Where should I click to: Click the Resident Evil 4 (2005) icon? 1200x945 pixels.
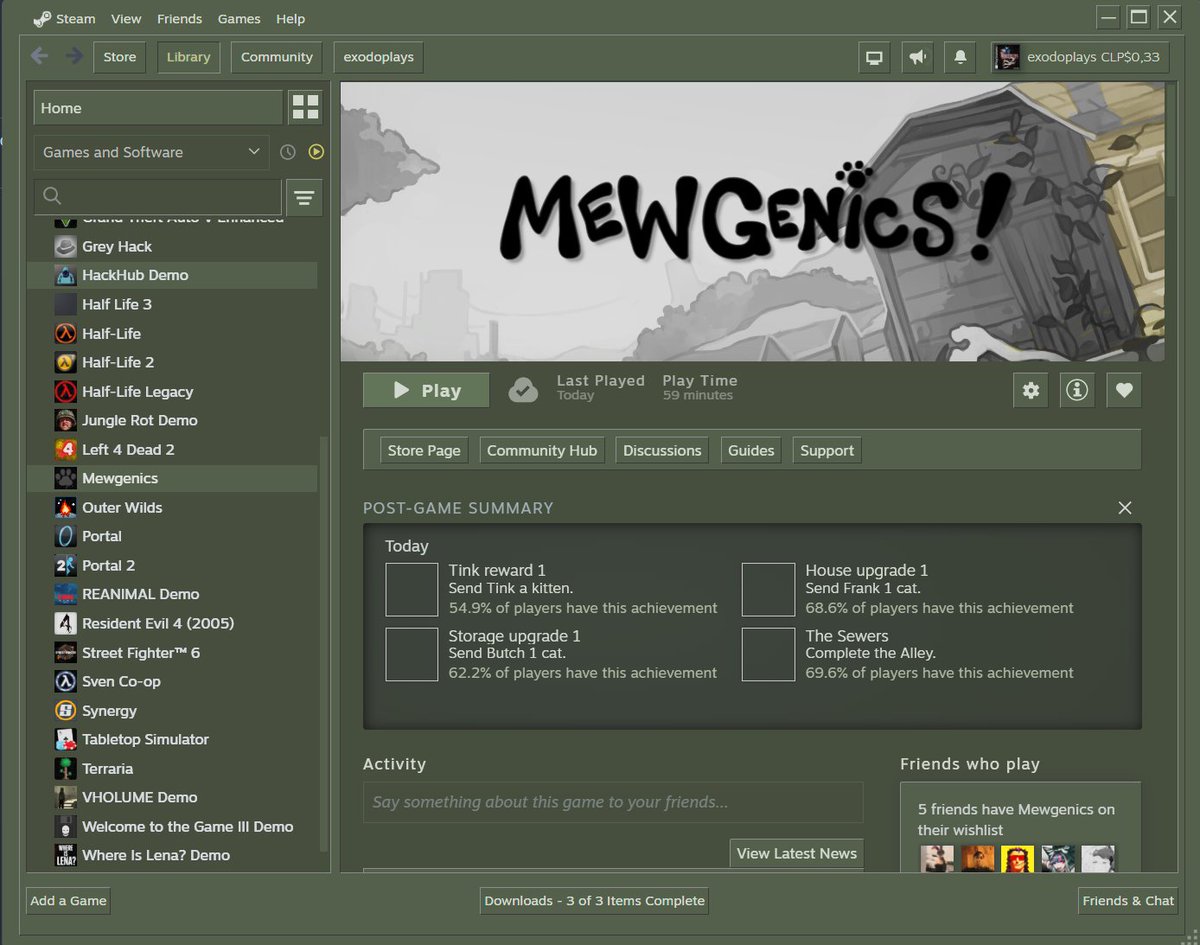point(65,623)
